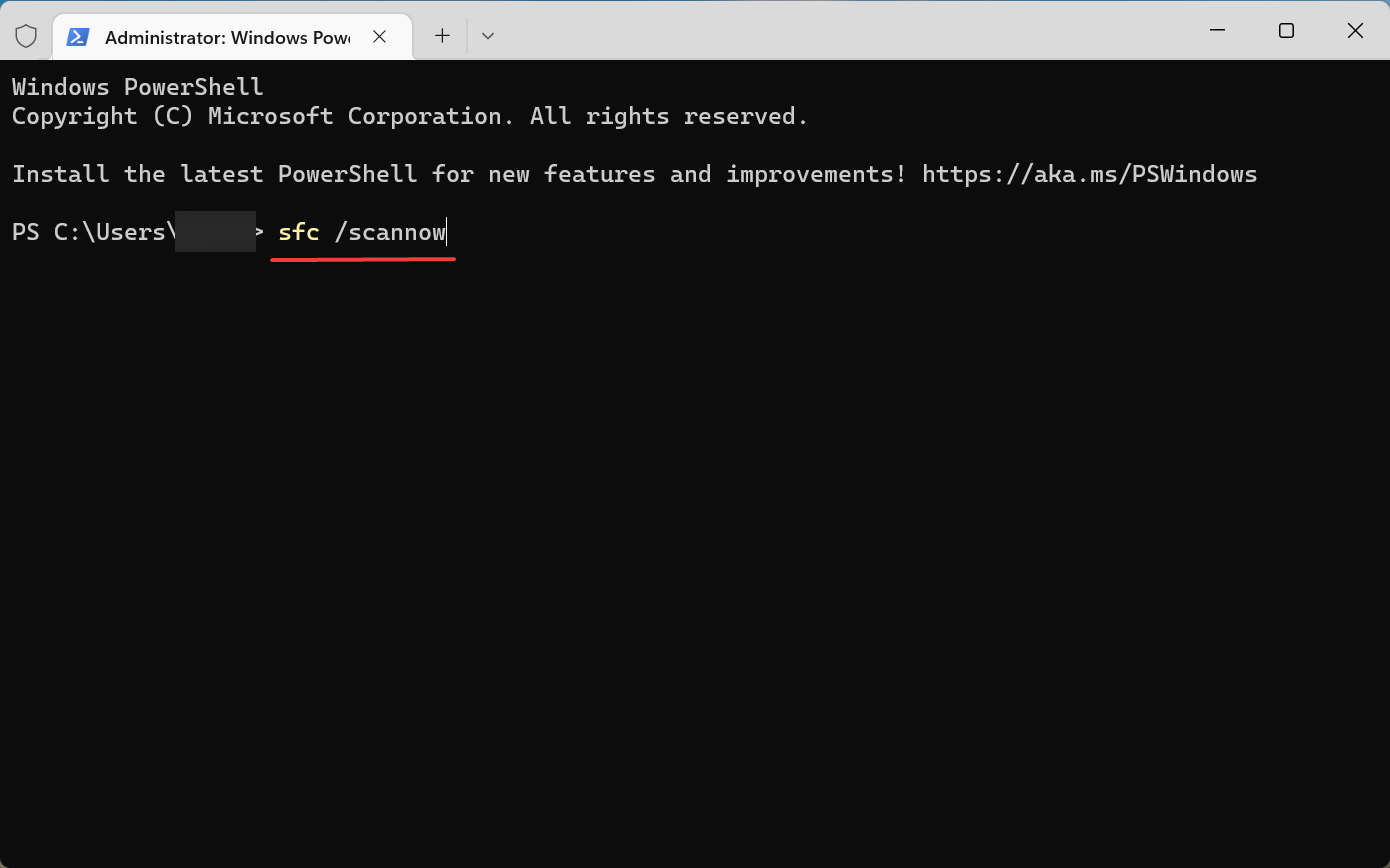
Task: Minimize the Terminal window
Action: pyautogui.click(x=1217, y=31)
